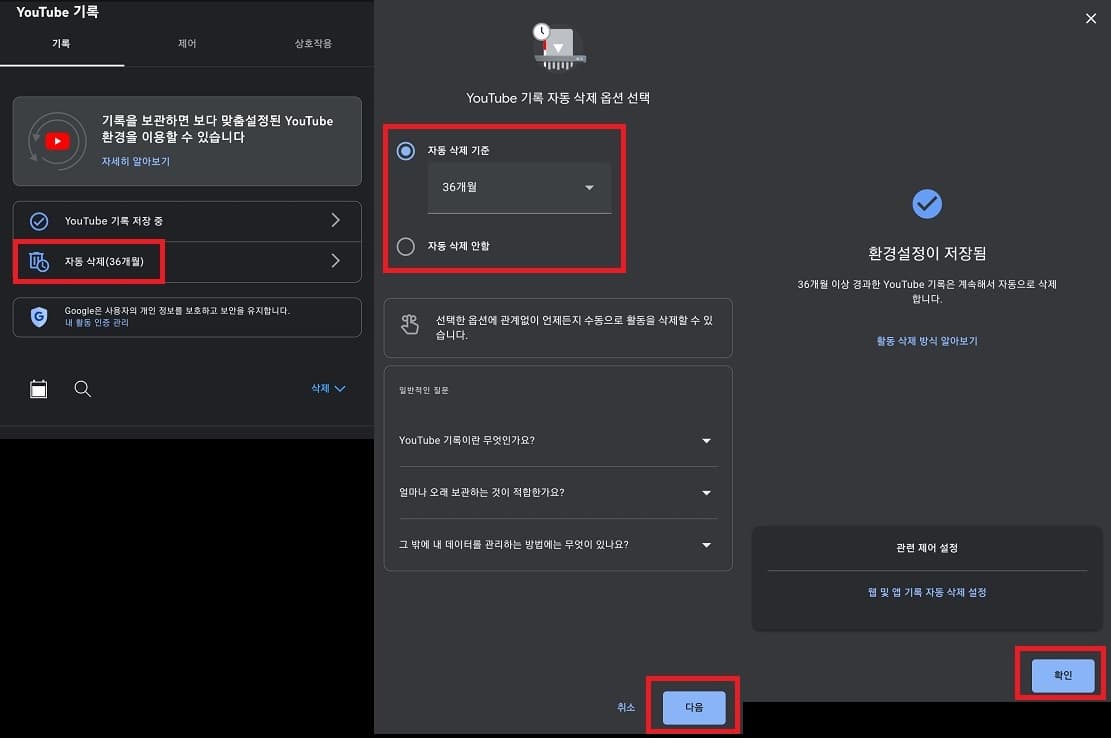The image size is (1111, 738).
Task: Click the 일반적인 질문 label
Action: (424, 390)
